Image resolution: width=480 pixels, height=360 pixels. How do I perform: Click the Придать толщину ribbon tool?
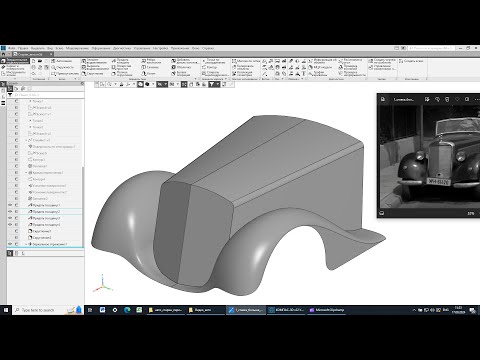pyautogui.click(x=121, y=61)
